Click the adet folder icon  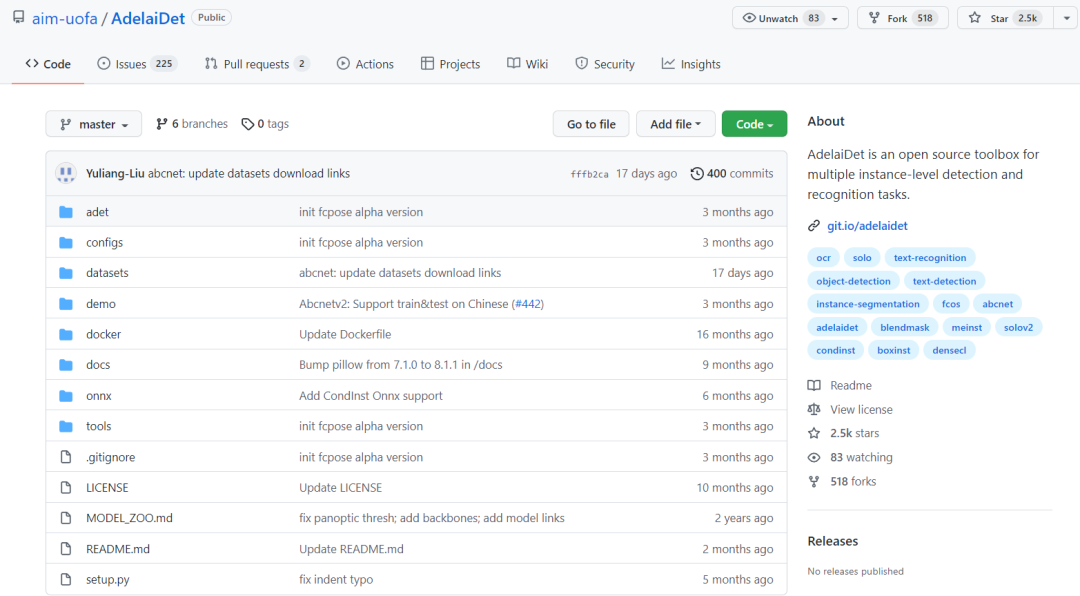66,212
